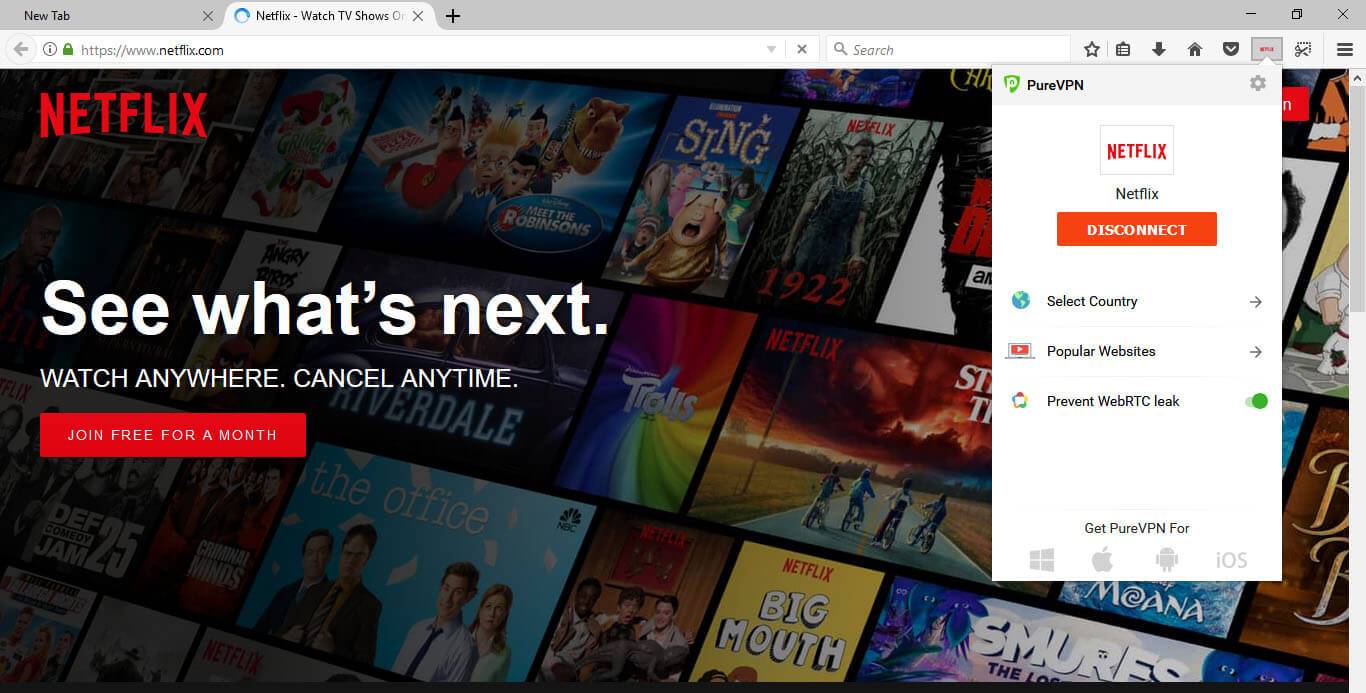
Task: Open the address bar history dropdown arrow
Action: click(x=771, y=49)
